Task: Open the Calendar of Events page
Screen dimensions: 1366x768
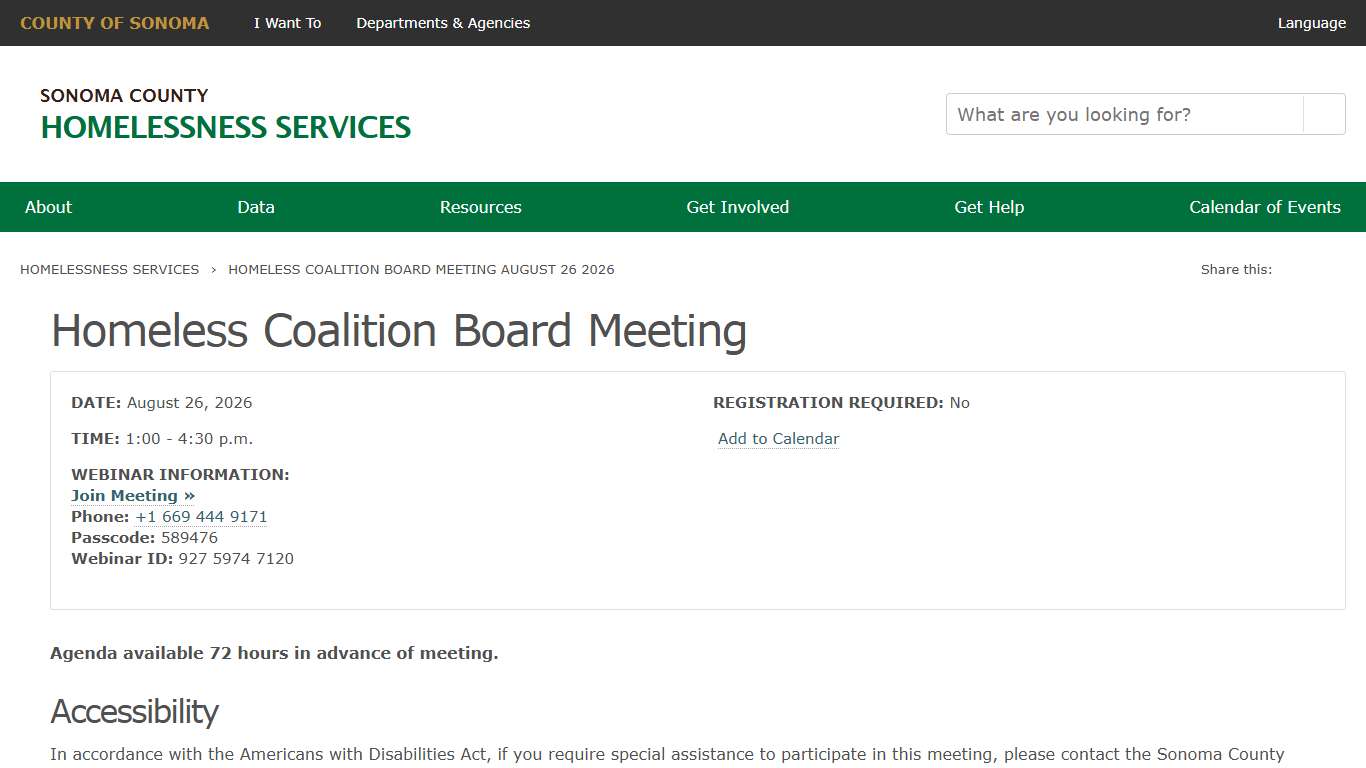Action: [1265, 207]
